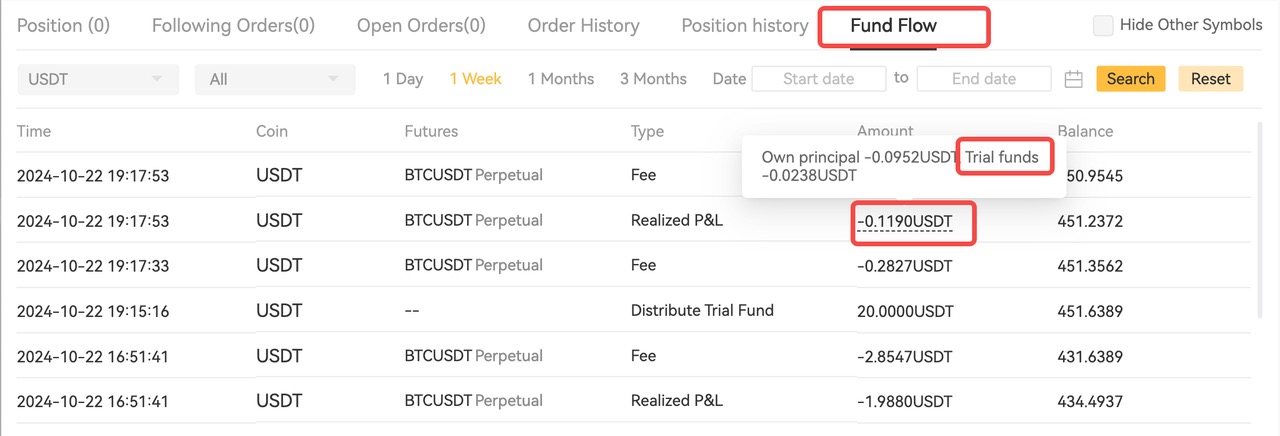Click the Start date input field

(x=818, y=79)
